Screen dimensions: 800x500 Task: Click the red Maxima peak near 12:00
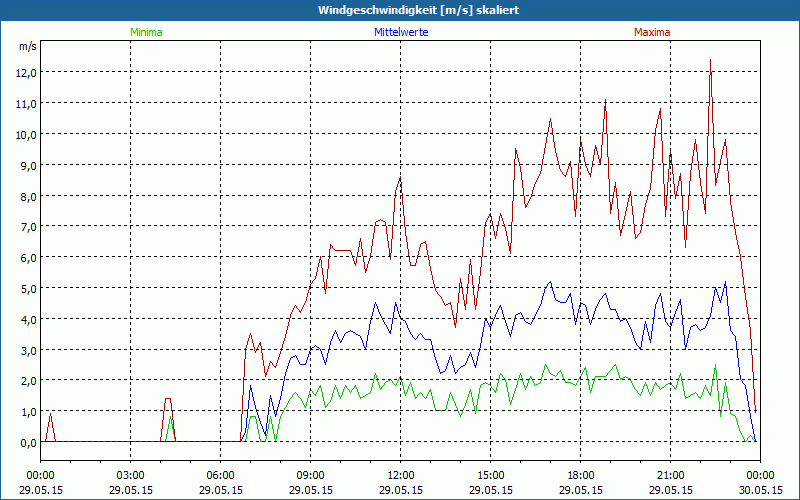(x=401, y=178)
